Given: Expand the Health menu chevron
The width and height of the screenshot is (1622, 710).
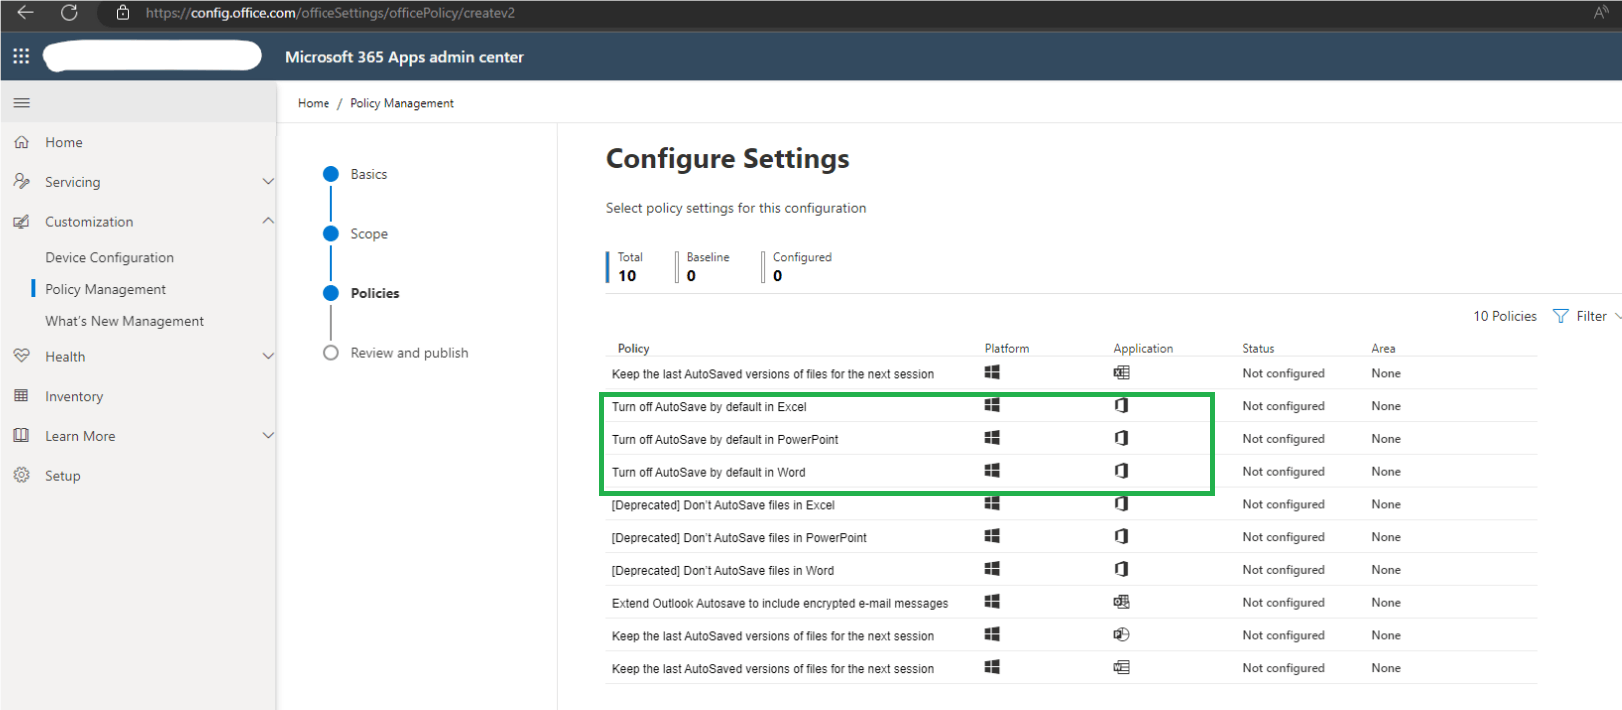Looking at the screenshot, I should tap(267, 356).
